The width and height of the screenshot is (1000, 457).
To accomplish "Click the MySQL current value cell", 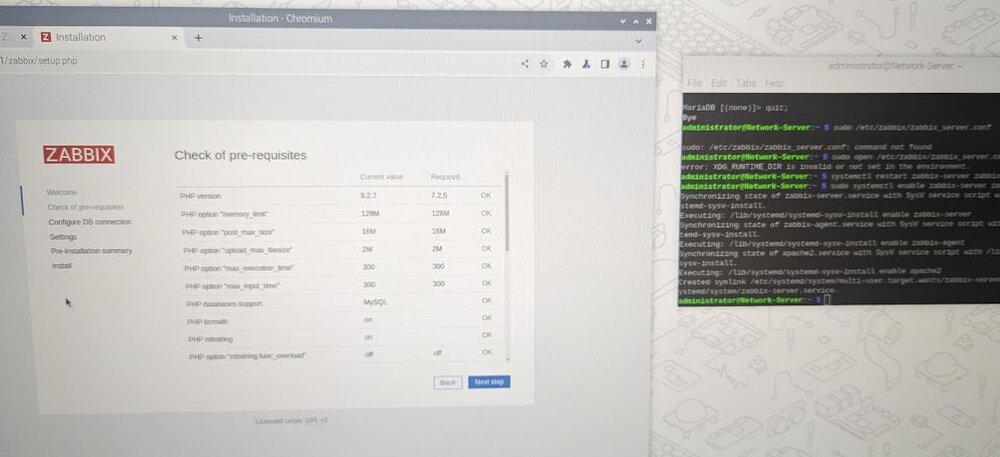I will pyautogui.click(x=375, y=302).
